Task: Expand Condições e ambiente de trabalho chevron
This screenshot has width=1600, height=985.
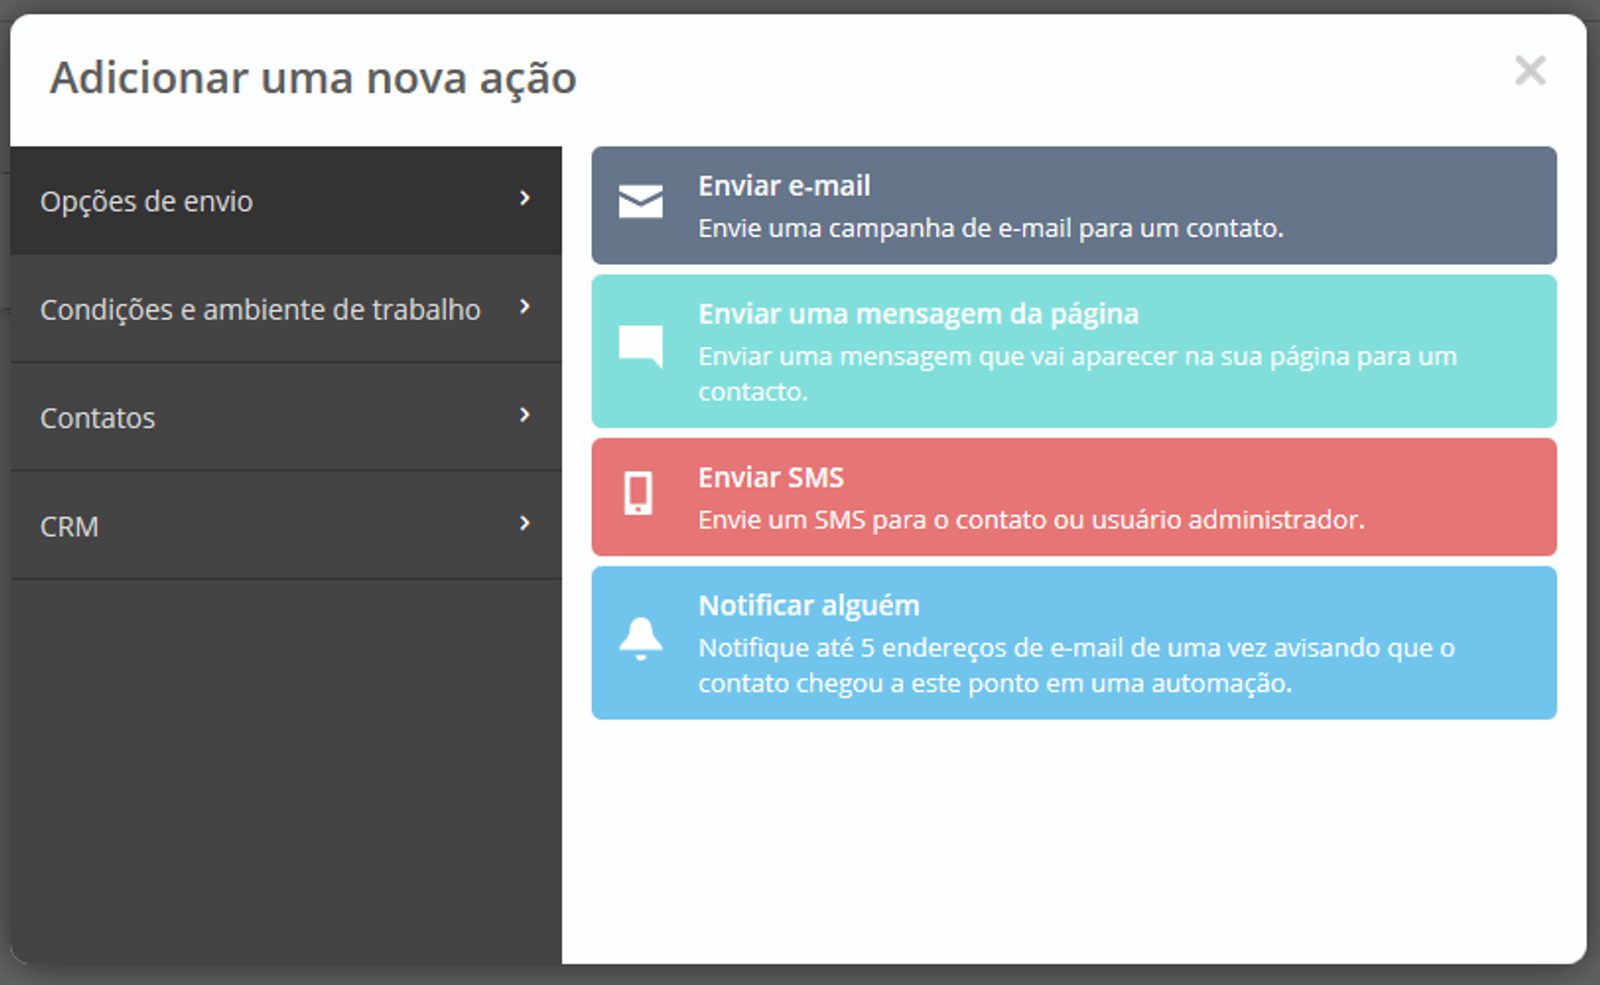Action: tap(524, 307)
